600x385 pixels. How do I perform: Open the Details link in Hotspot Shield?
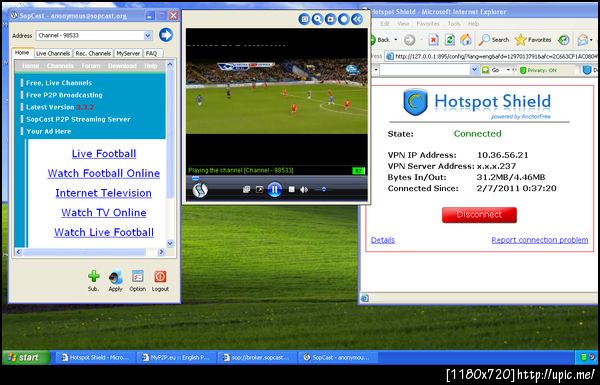(383, 240)
